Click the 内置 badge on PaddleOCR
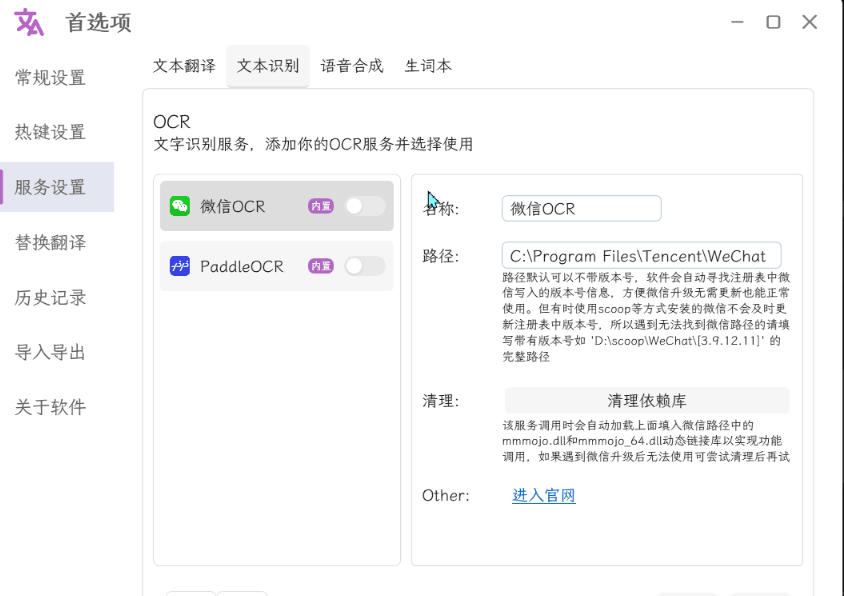844x596 pixels. click(x=320, y=266)
